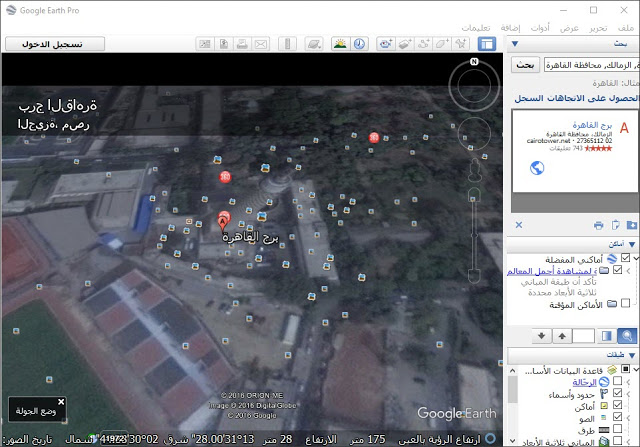The width and height of the screenshot is (640, 447).
Task: Open the برج القاهرة search result link
Action: [592, 125]
